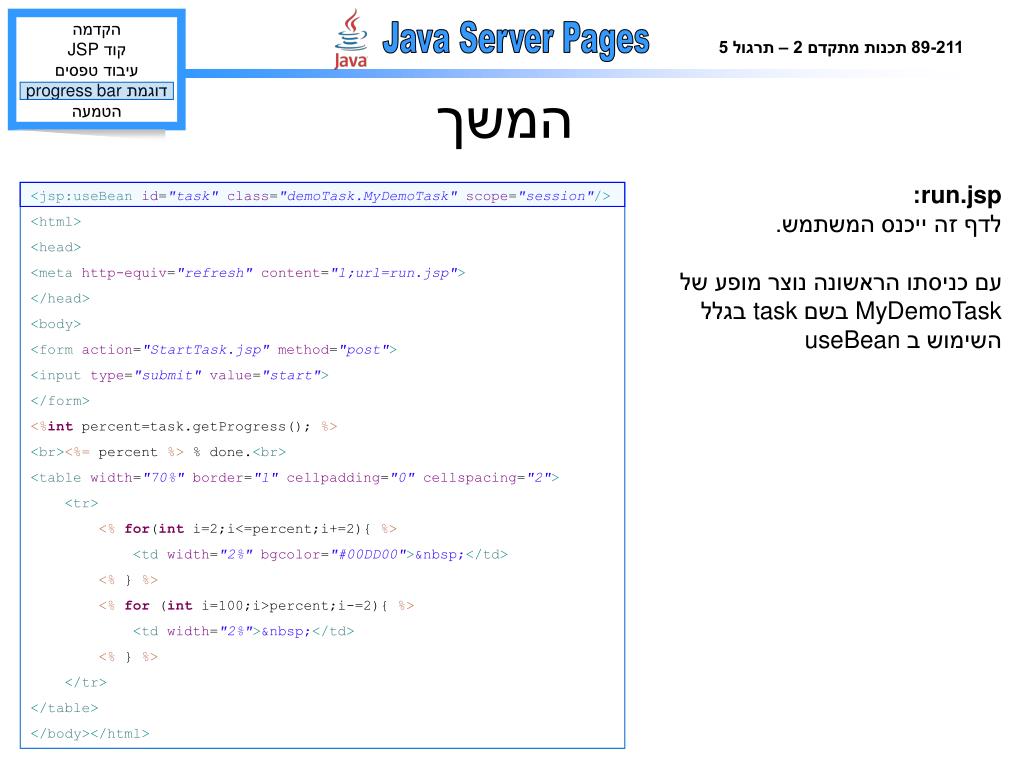Click the for i=100 loop line

coord(256,605)
